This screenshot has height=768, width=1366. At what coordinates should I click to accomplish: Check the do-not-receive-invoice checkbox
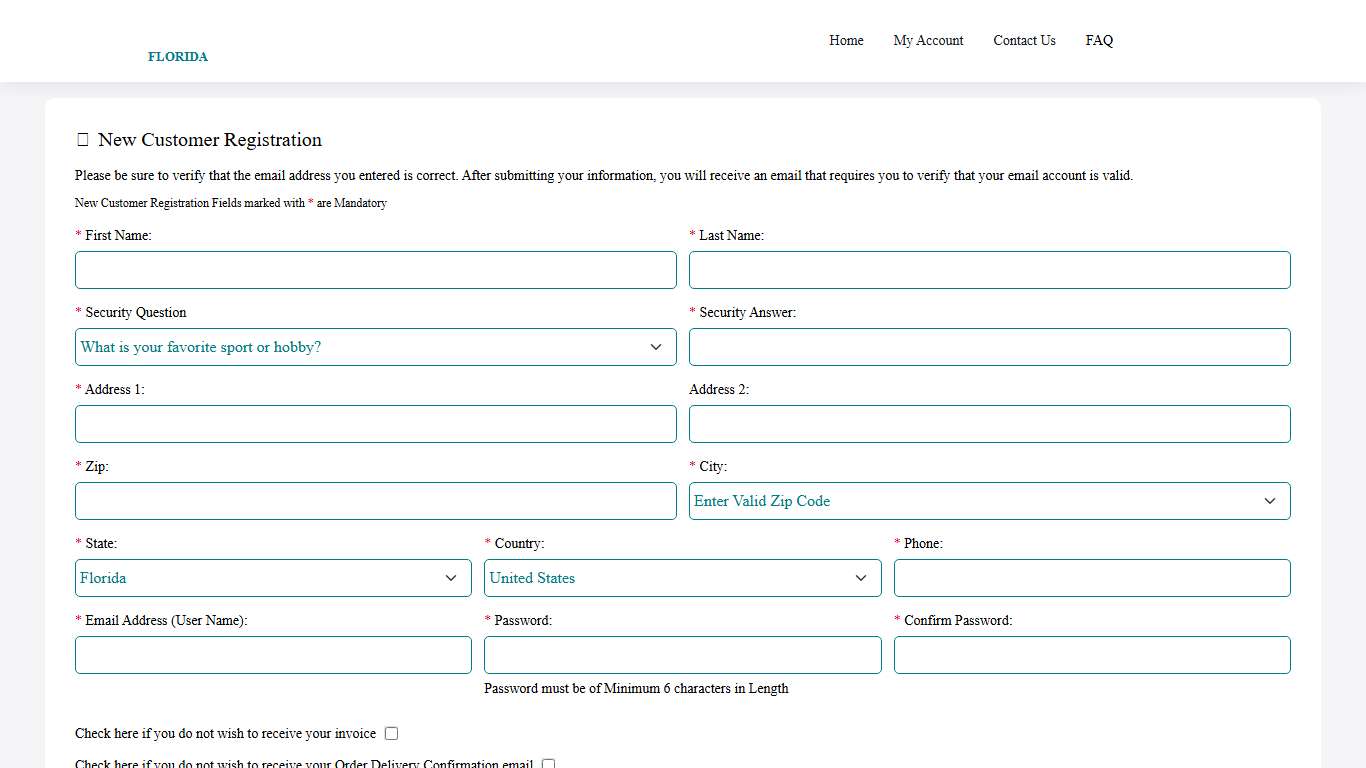(391, 733)
